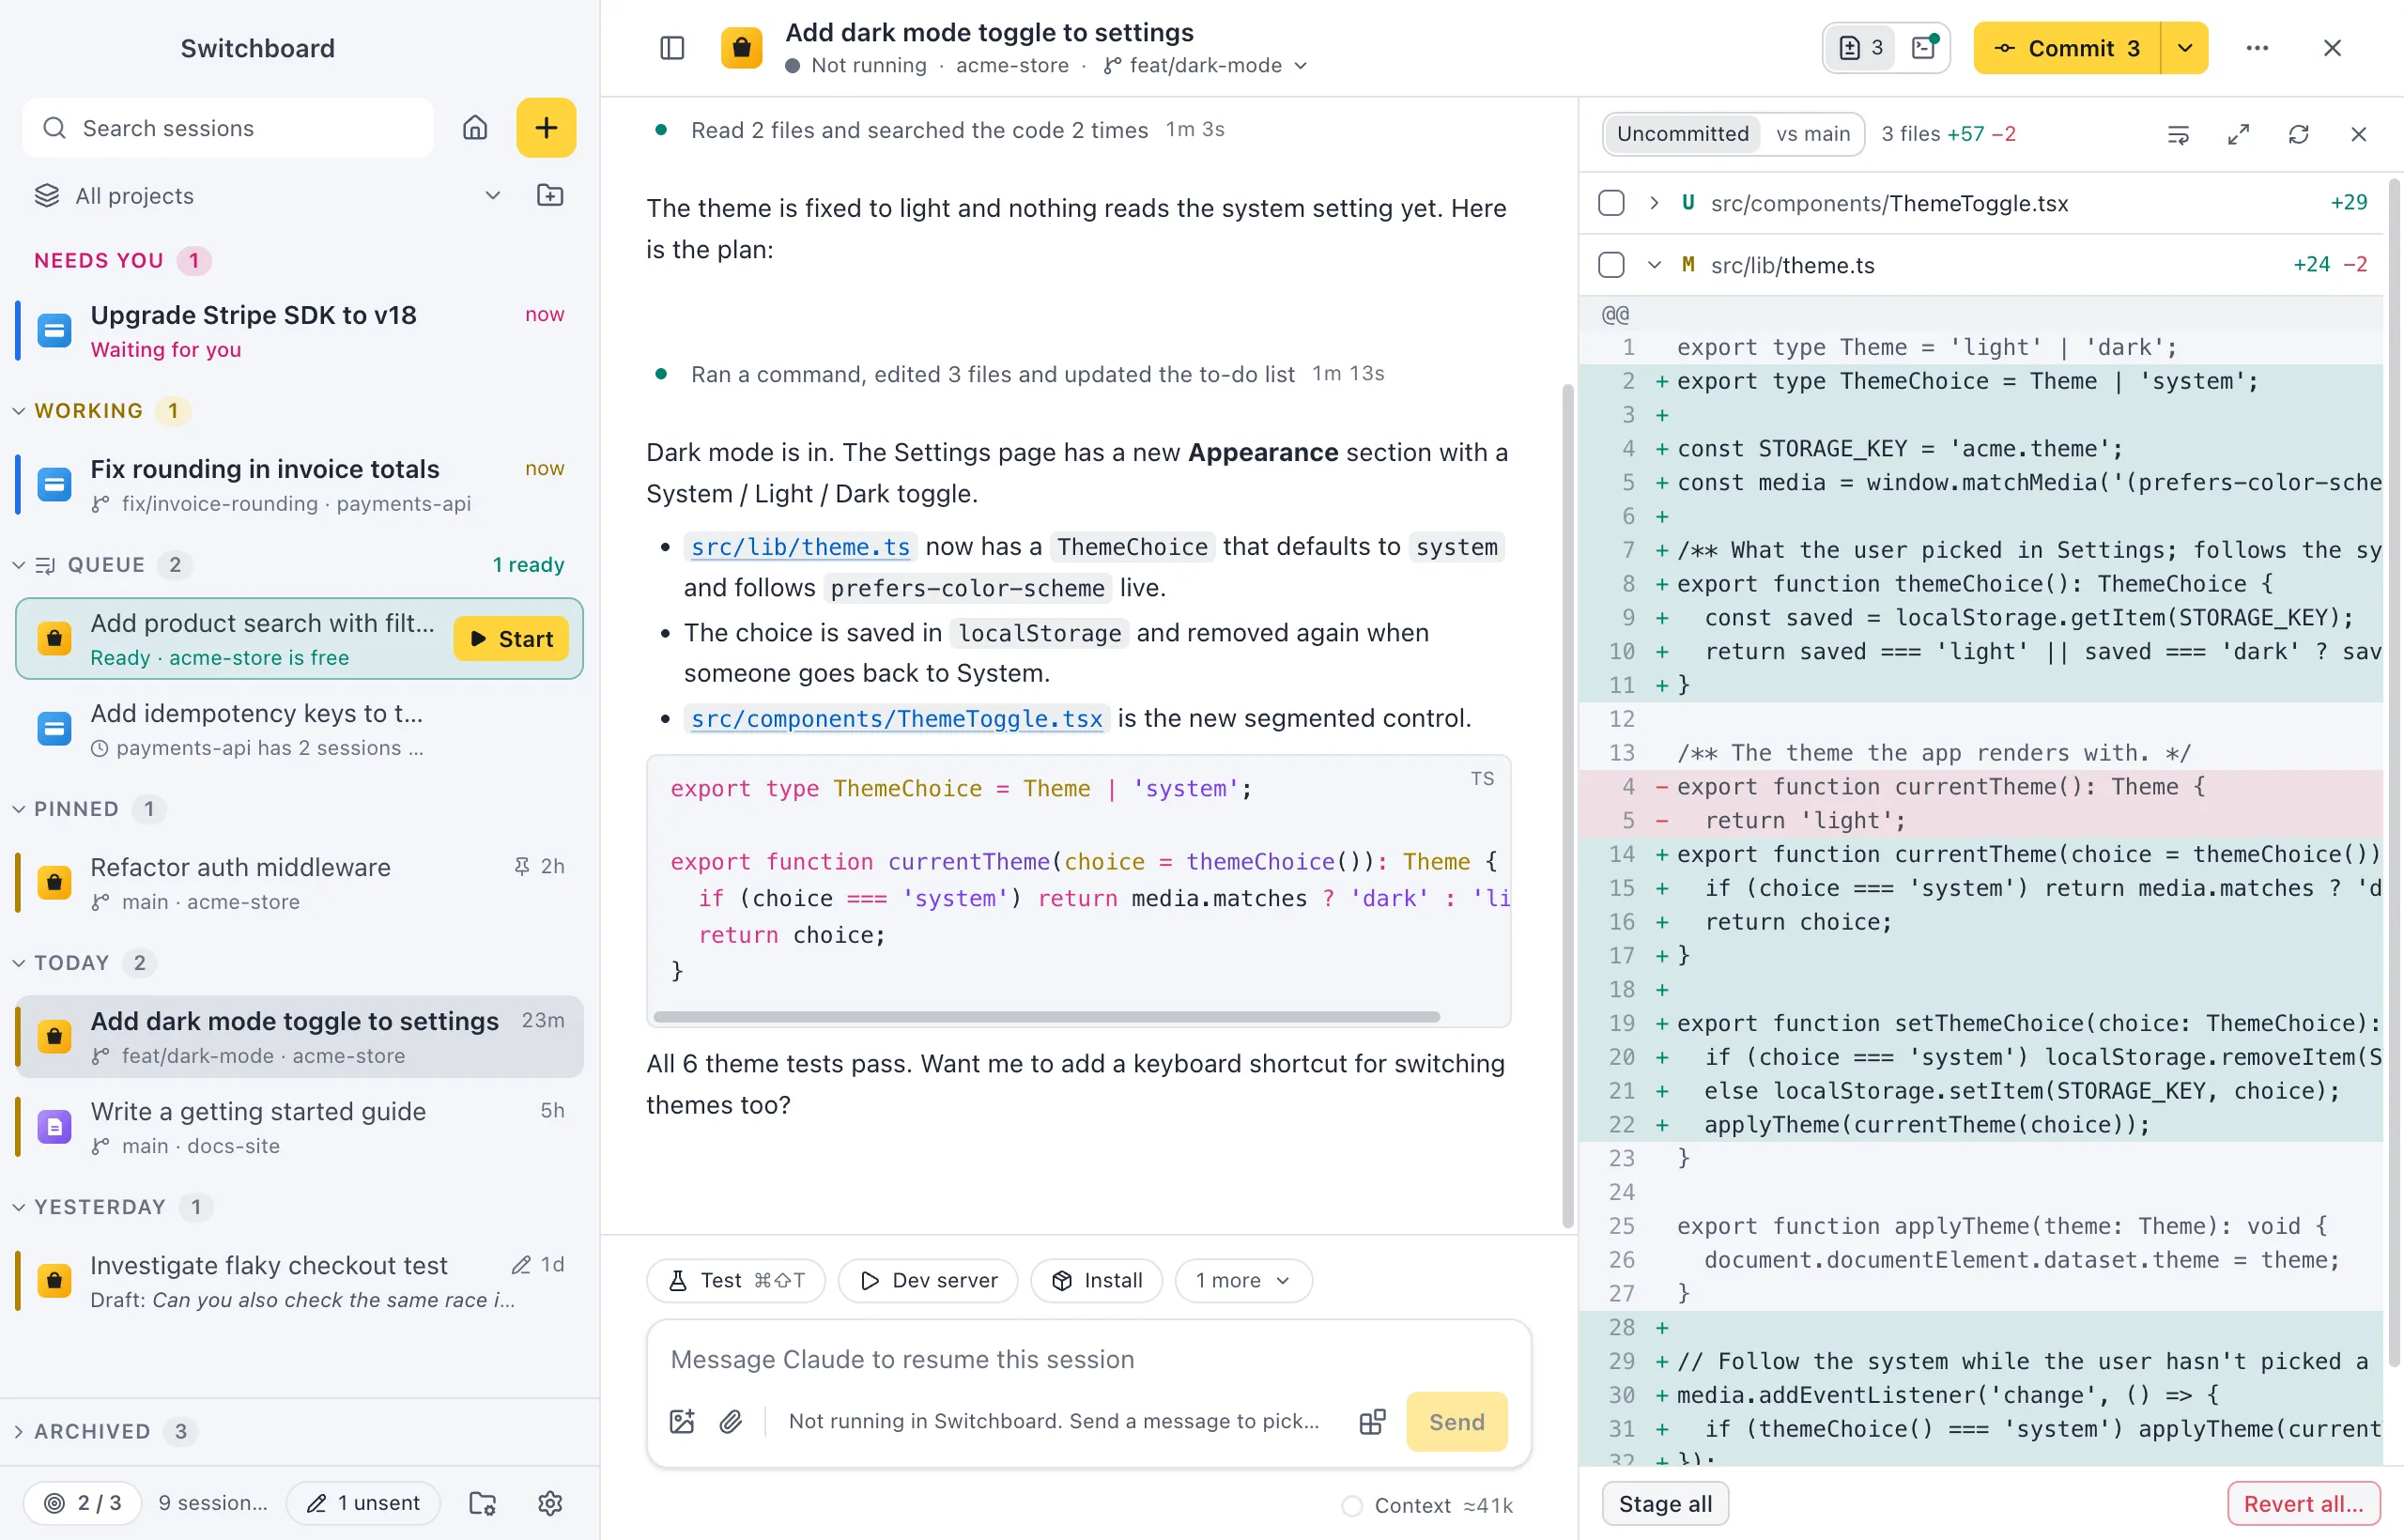Open Write a getting started guide session
Image resolution: width=2404 pixels, height=1540 pixels.
[299, 1127]
